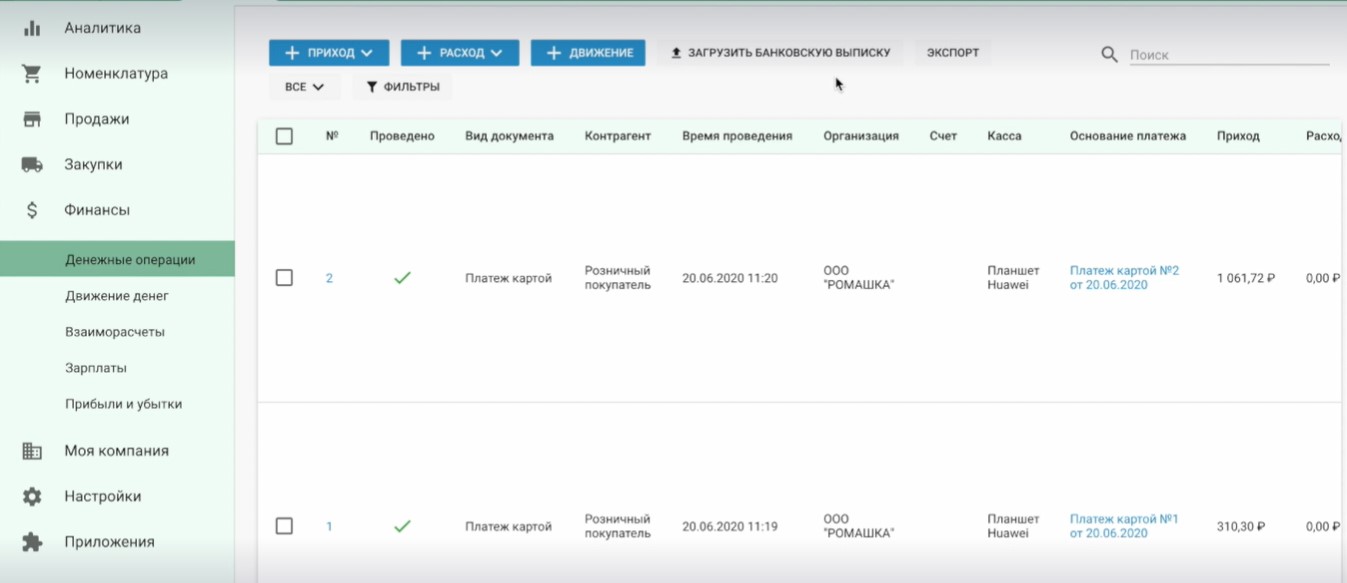Click the 20.06.2020 11:20 timestamp
The image size is (1347, 583).
730,278
